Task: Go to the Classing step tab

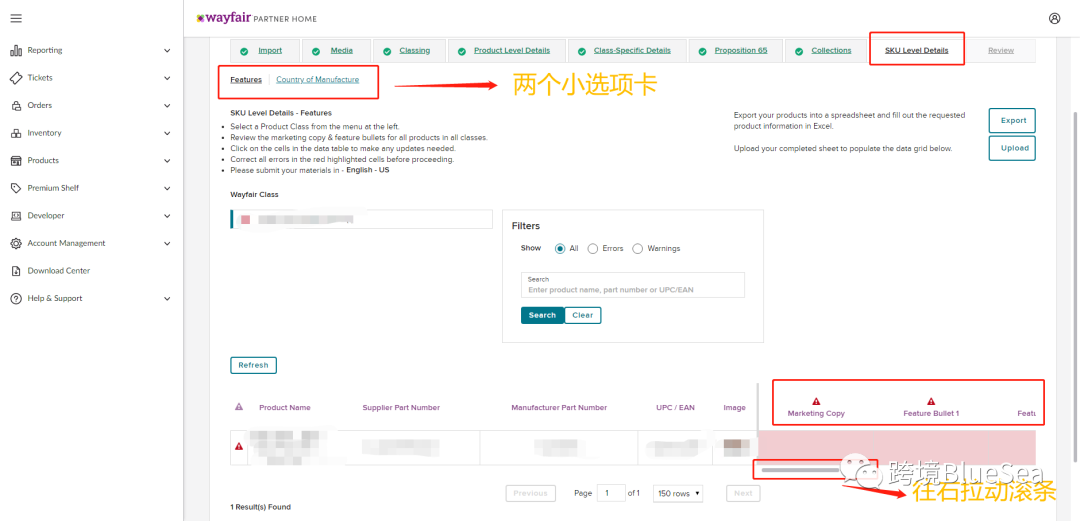Action: point(415,50)
